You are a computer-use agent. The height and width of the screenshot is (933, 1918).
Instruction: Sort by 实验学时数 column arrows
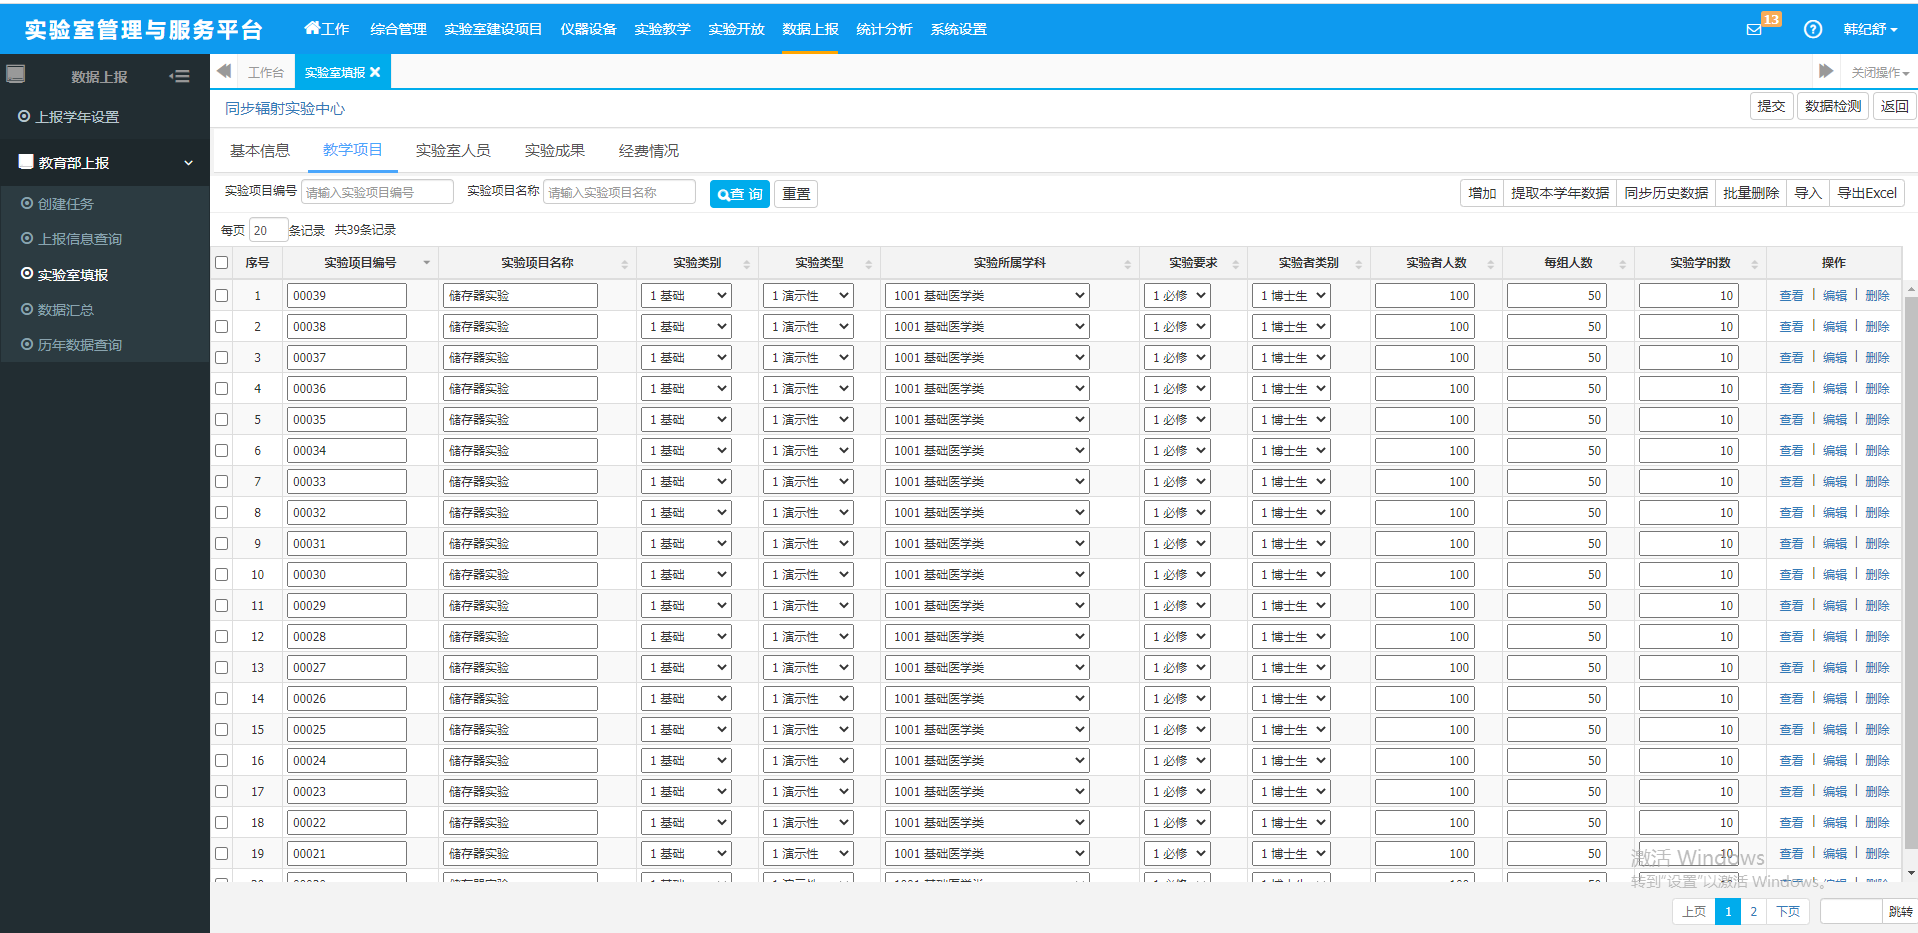tap(1754, 264)
